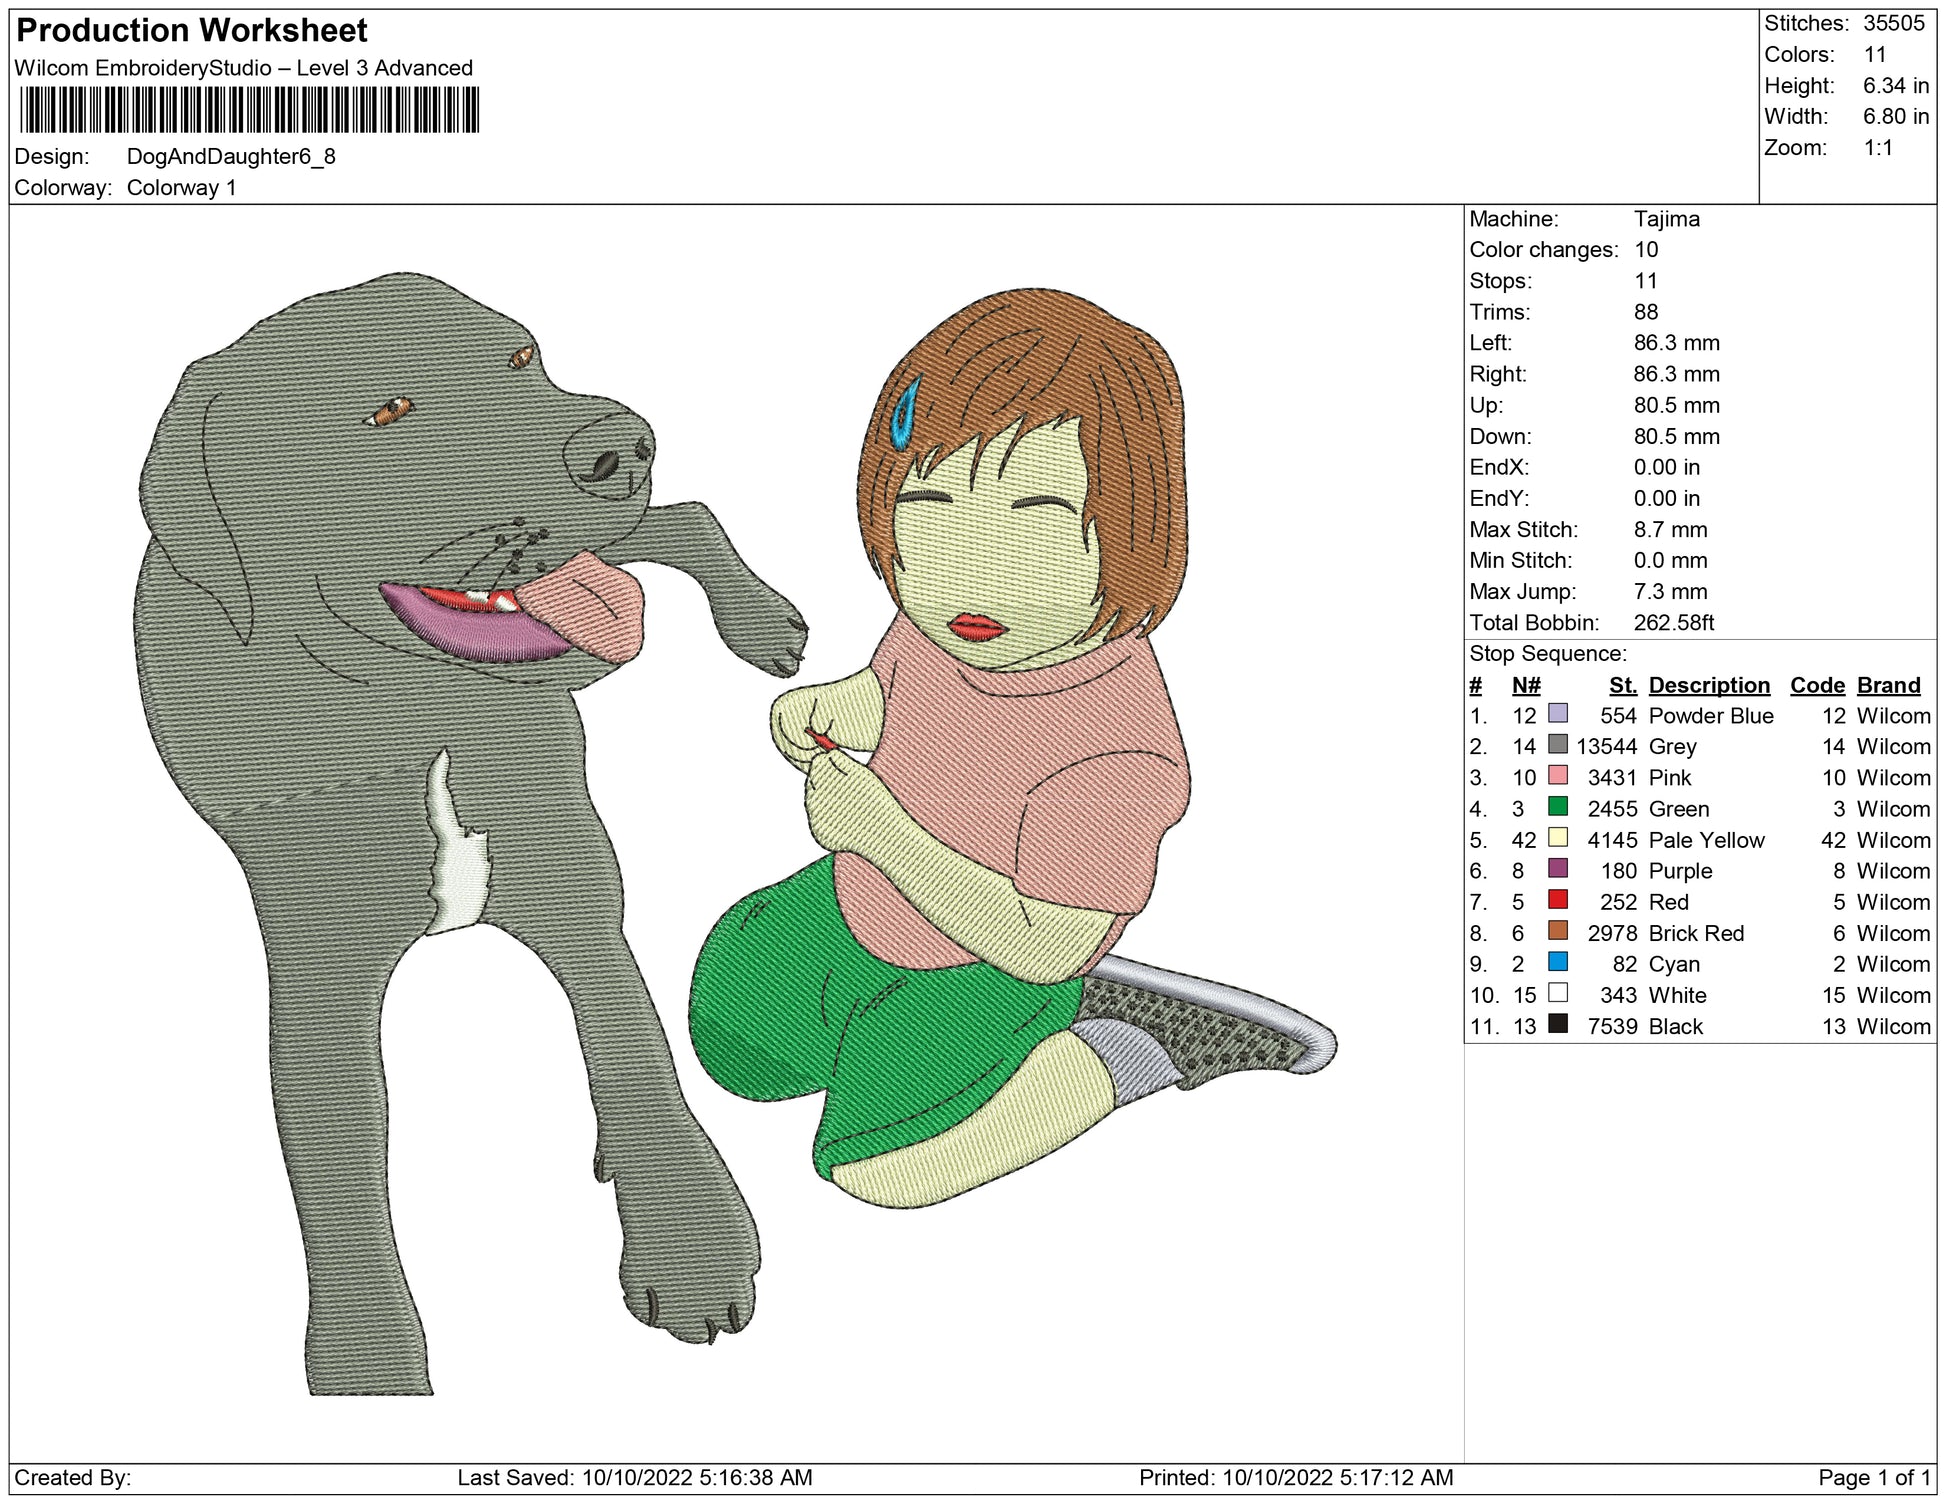Image resolution: width=1946 pixels, height=1497 pixels.
Task: Click the Red thread color swatch
Action: pyautogui.click(x=1557, y=900)
